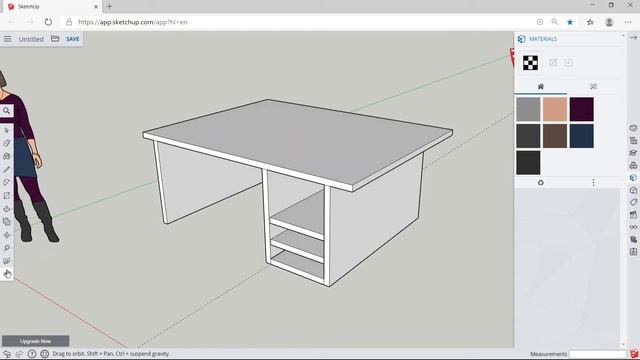The width and height of the screenshot is (640, 360).
Task: Click the browser favorites star icon
Action: (570, 22)
